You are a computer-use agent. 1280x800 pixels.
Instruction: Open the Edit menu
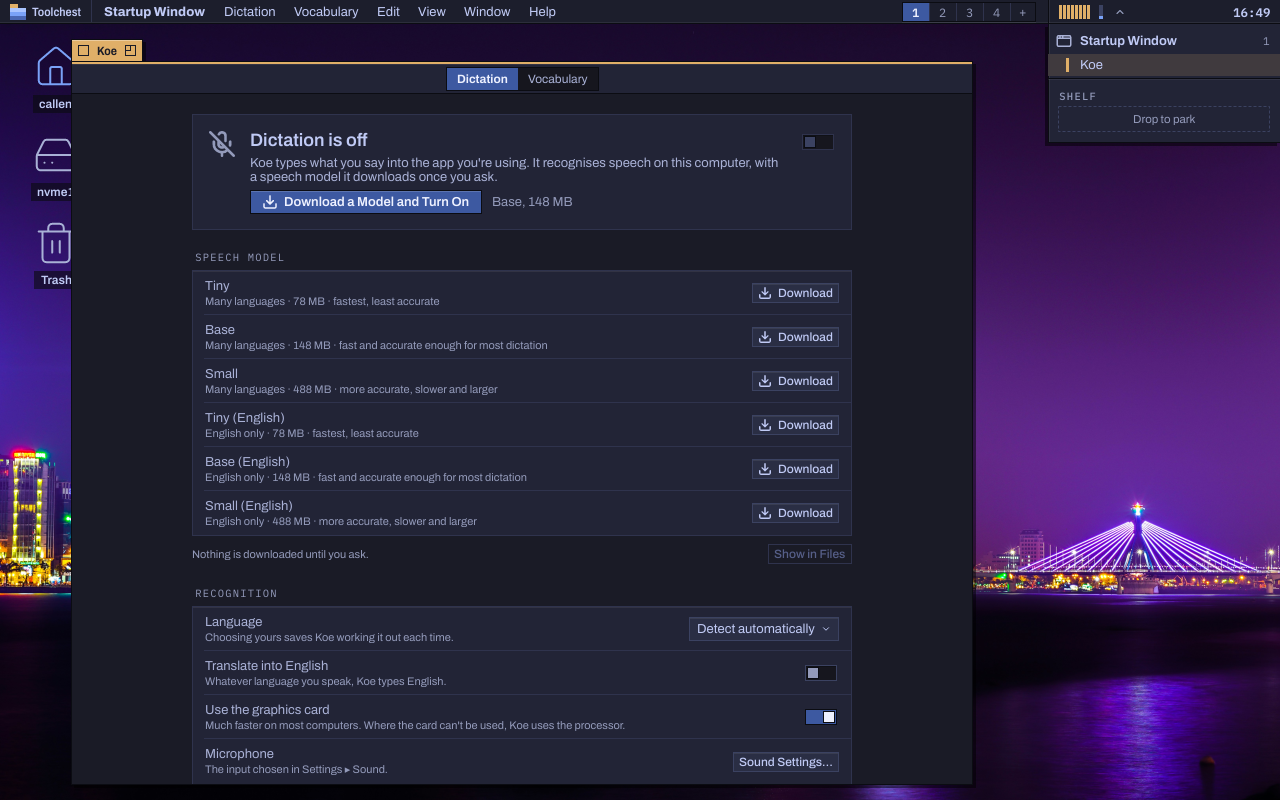coord(389,12)
